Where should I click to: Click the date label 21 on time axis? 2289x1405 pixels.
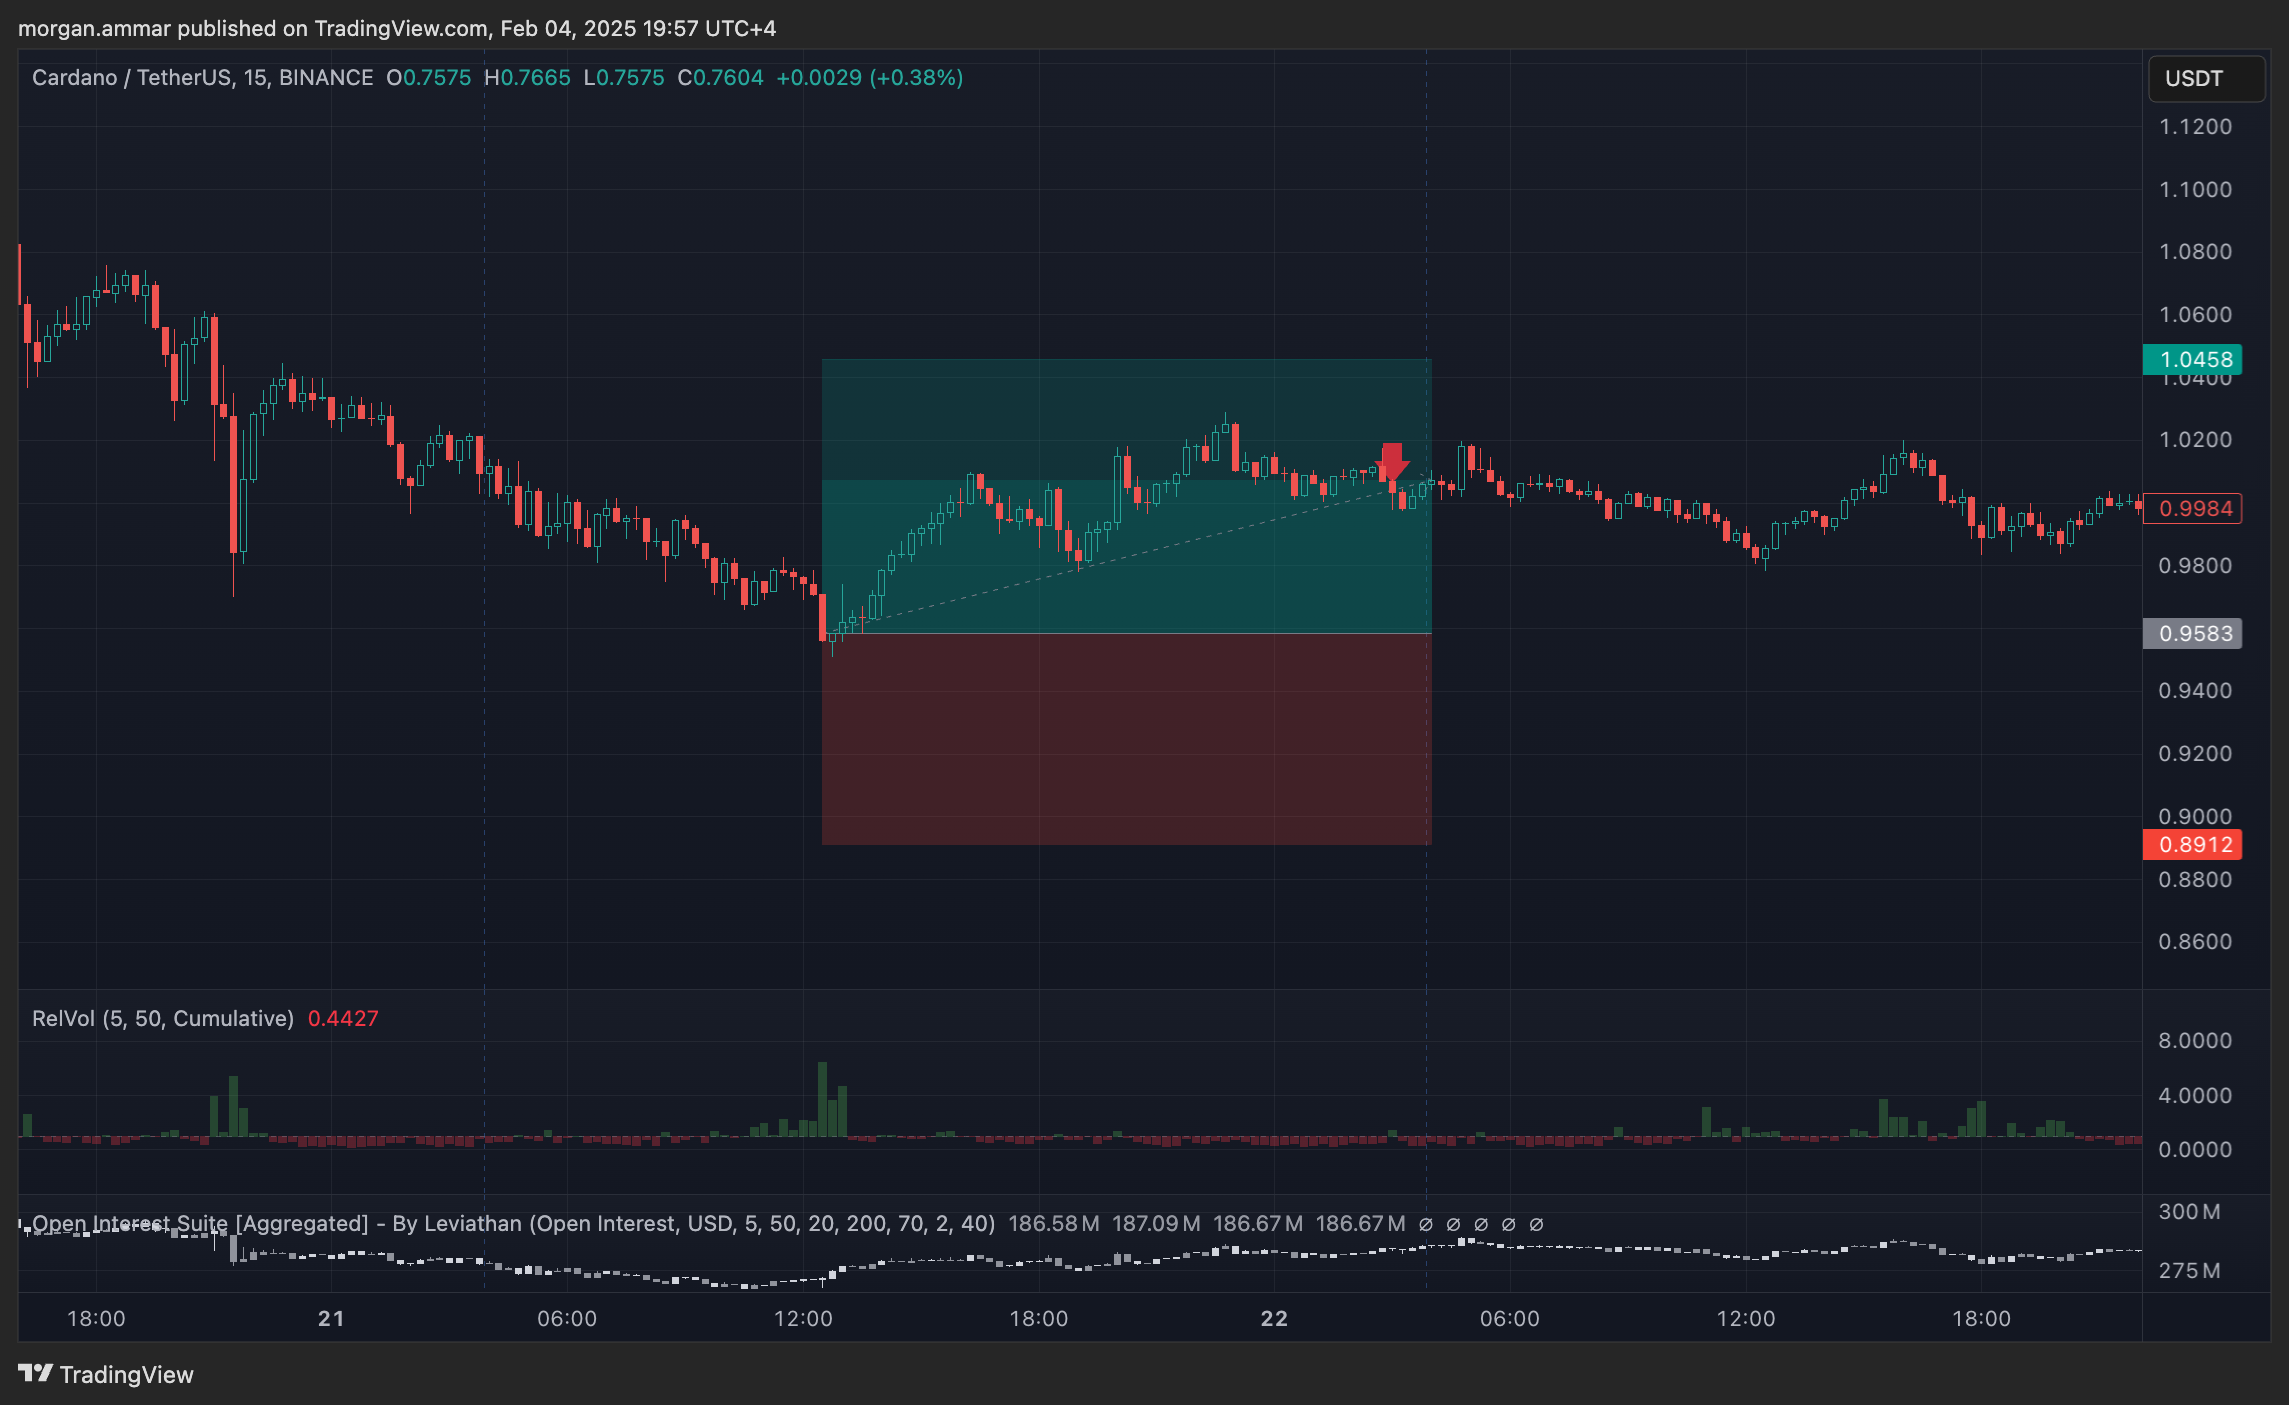click(331, 1319)
